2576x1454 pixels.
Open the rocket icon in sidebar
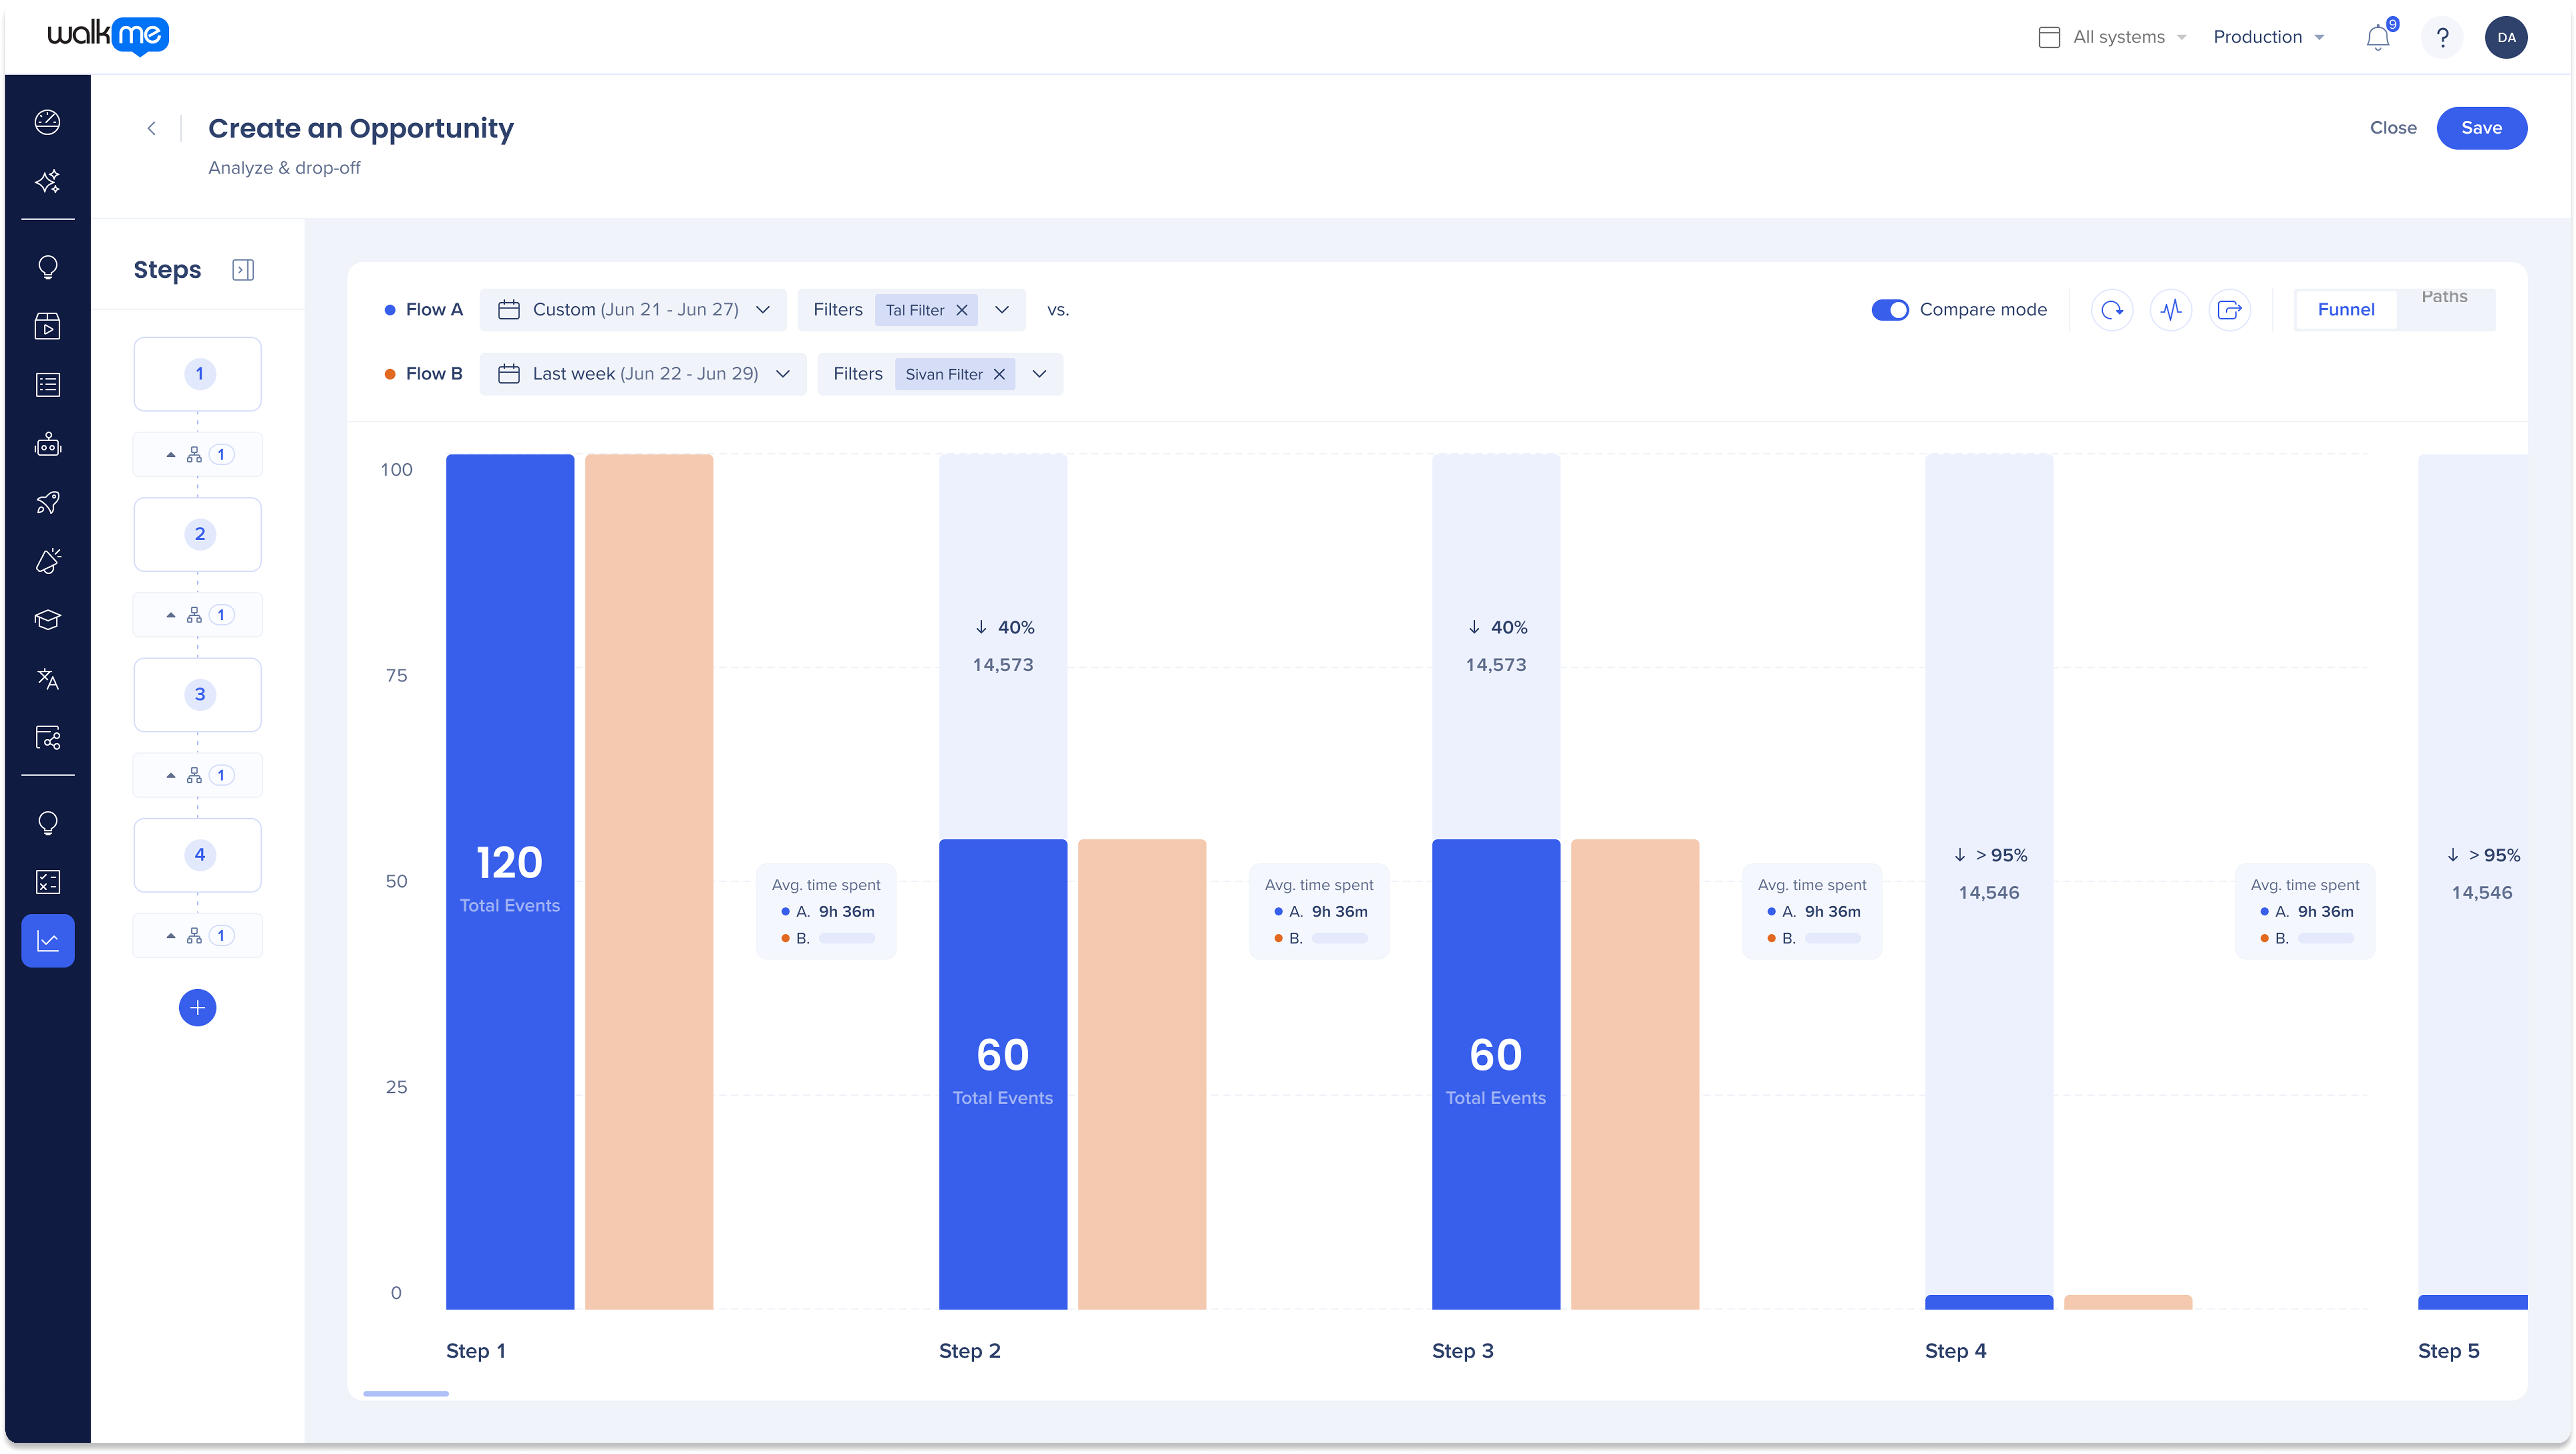[x=48, y=502]
